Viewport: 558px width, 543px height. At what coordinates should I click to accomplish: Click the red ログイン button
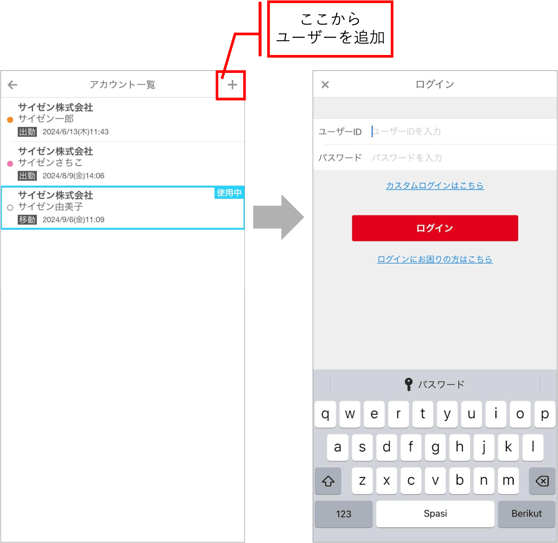click(x=435, y=228)
